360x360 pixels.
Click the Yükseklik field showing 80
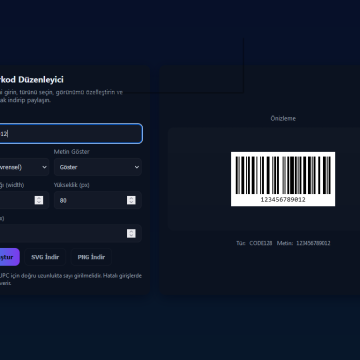(x=98, y=200)
